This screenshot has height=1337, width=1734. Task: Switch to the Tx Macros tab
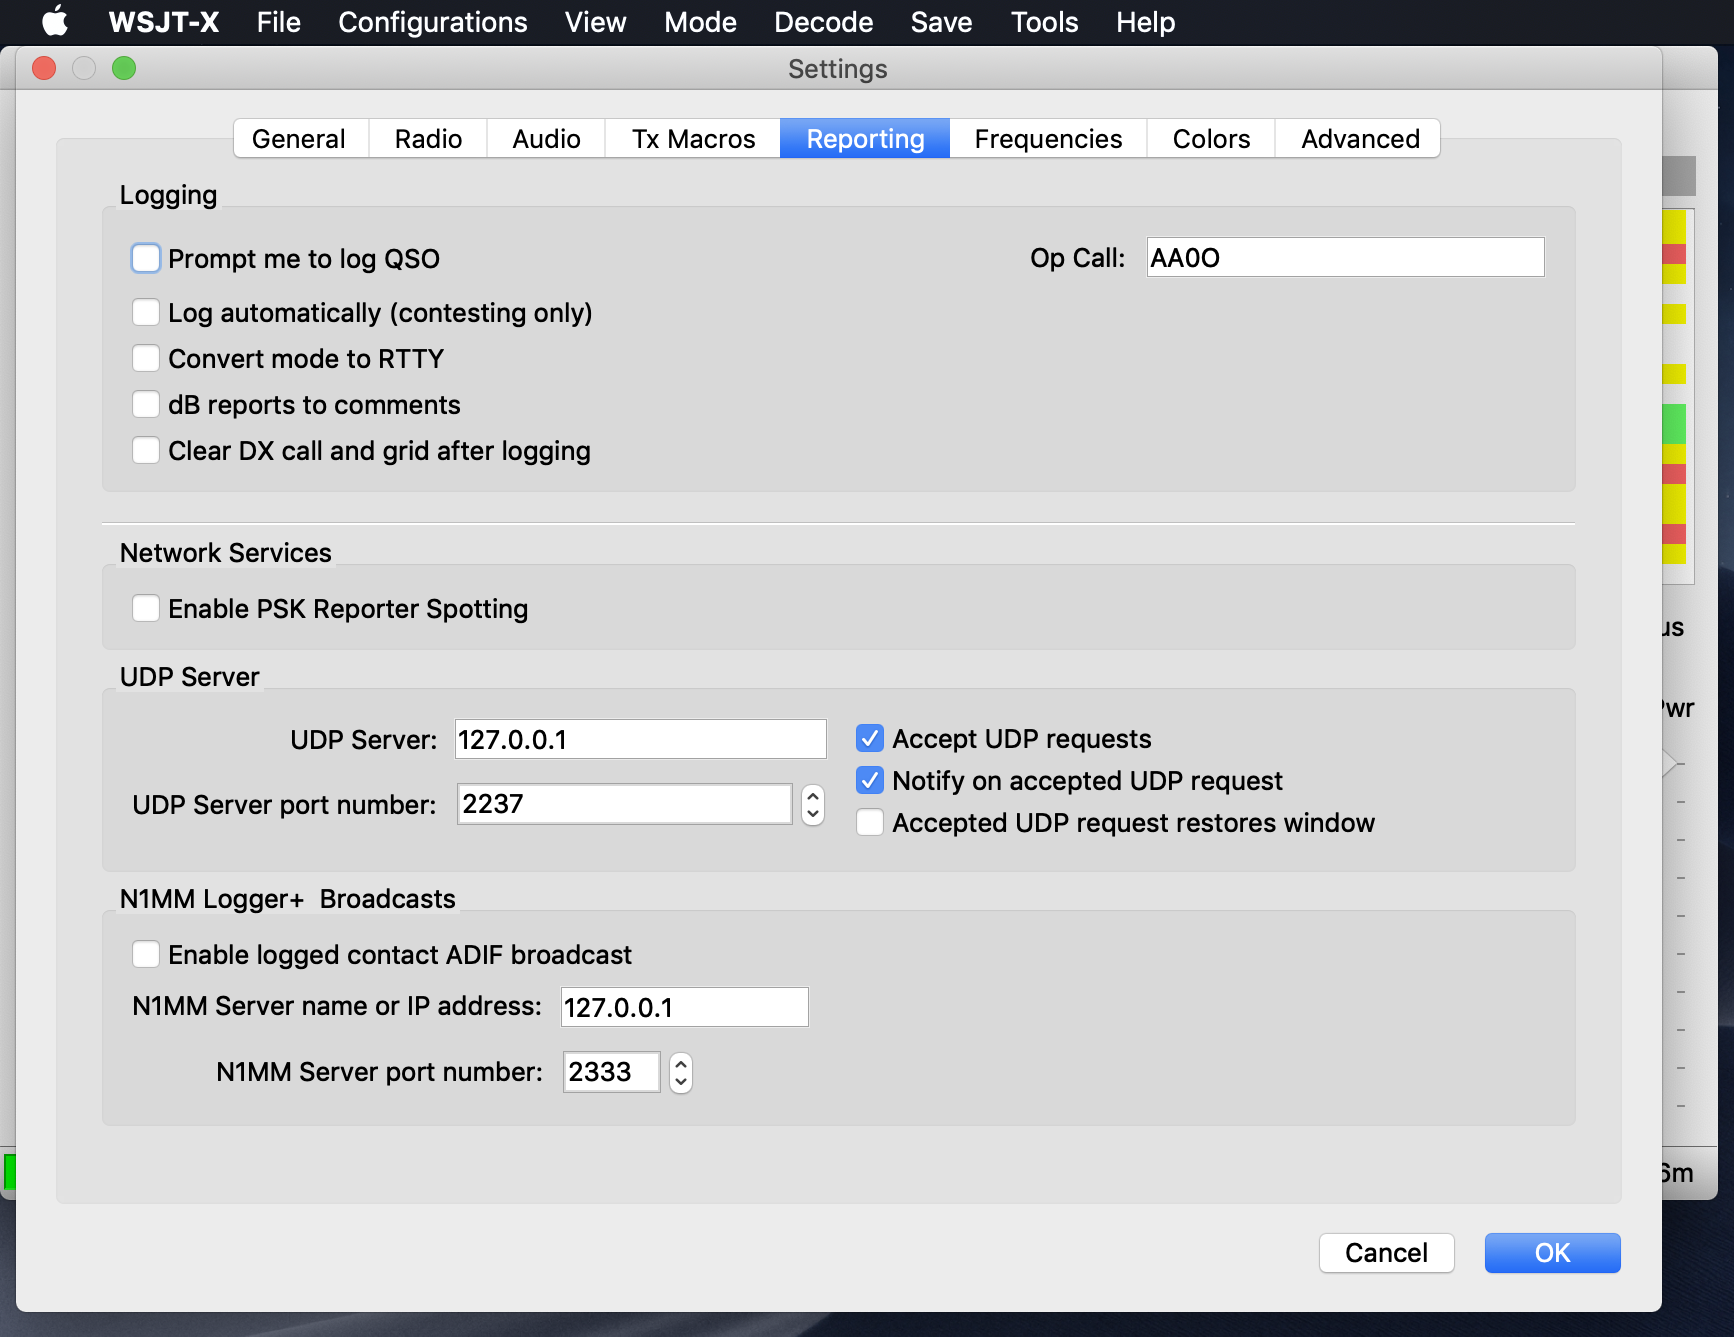pos(693,139)
